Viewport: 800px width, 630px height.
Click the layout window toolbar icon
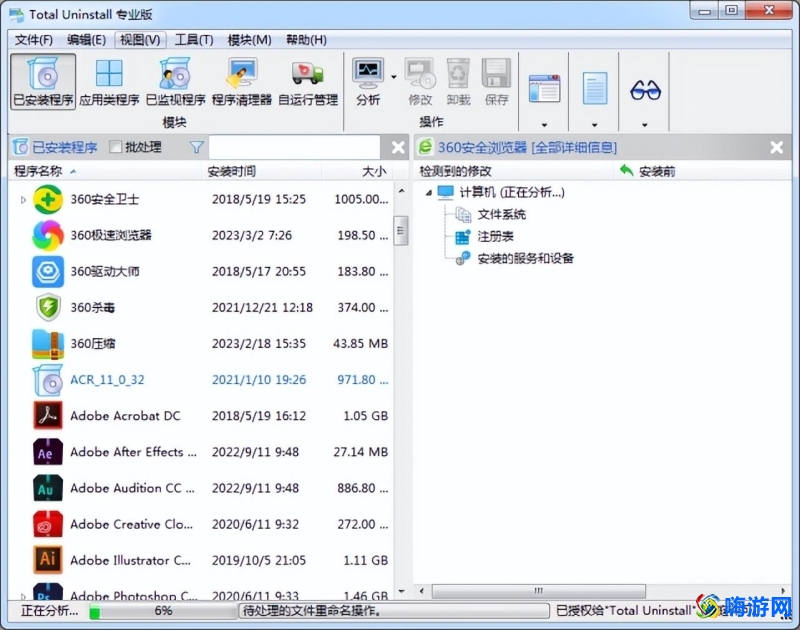pyautogui.click(x=544, y=89)
